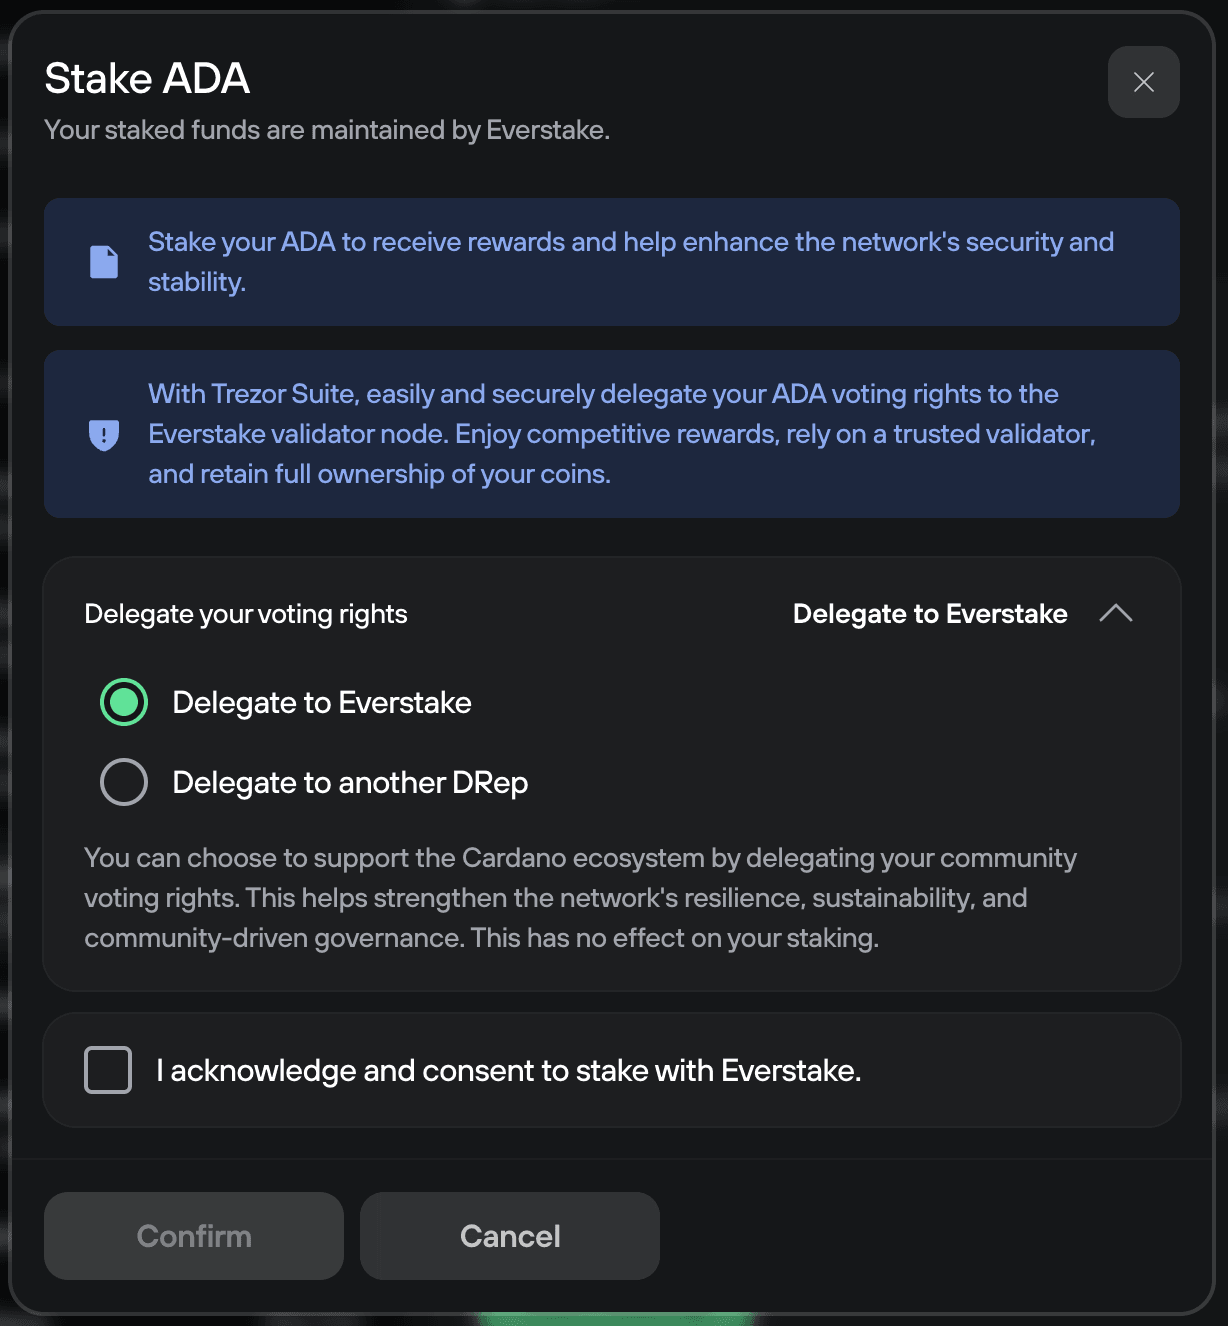Click the document info icon beside staking description
The image size is (1228, 1326).
(104, 261)
